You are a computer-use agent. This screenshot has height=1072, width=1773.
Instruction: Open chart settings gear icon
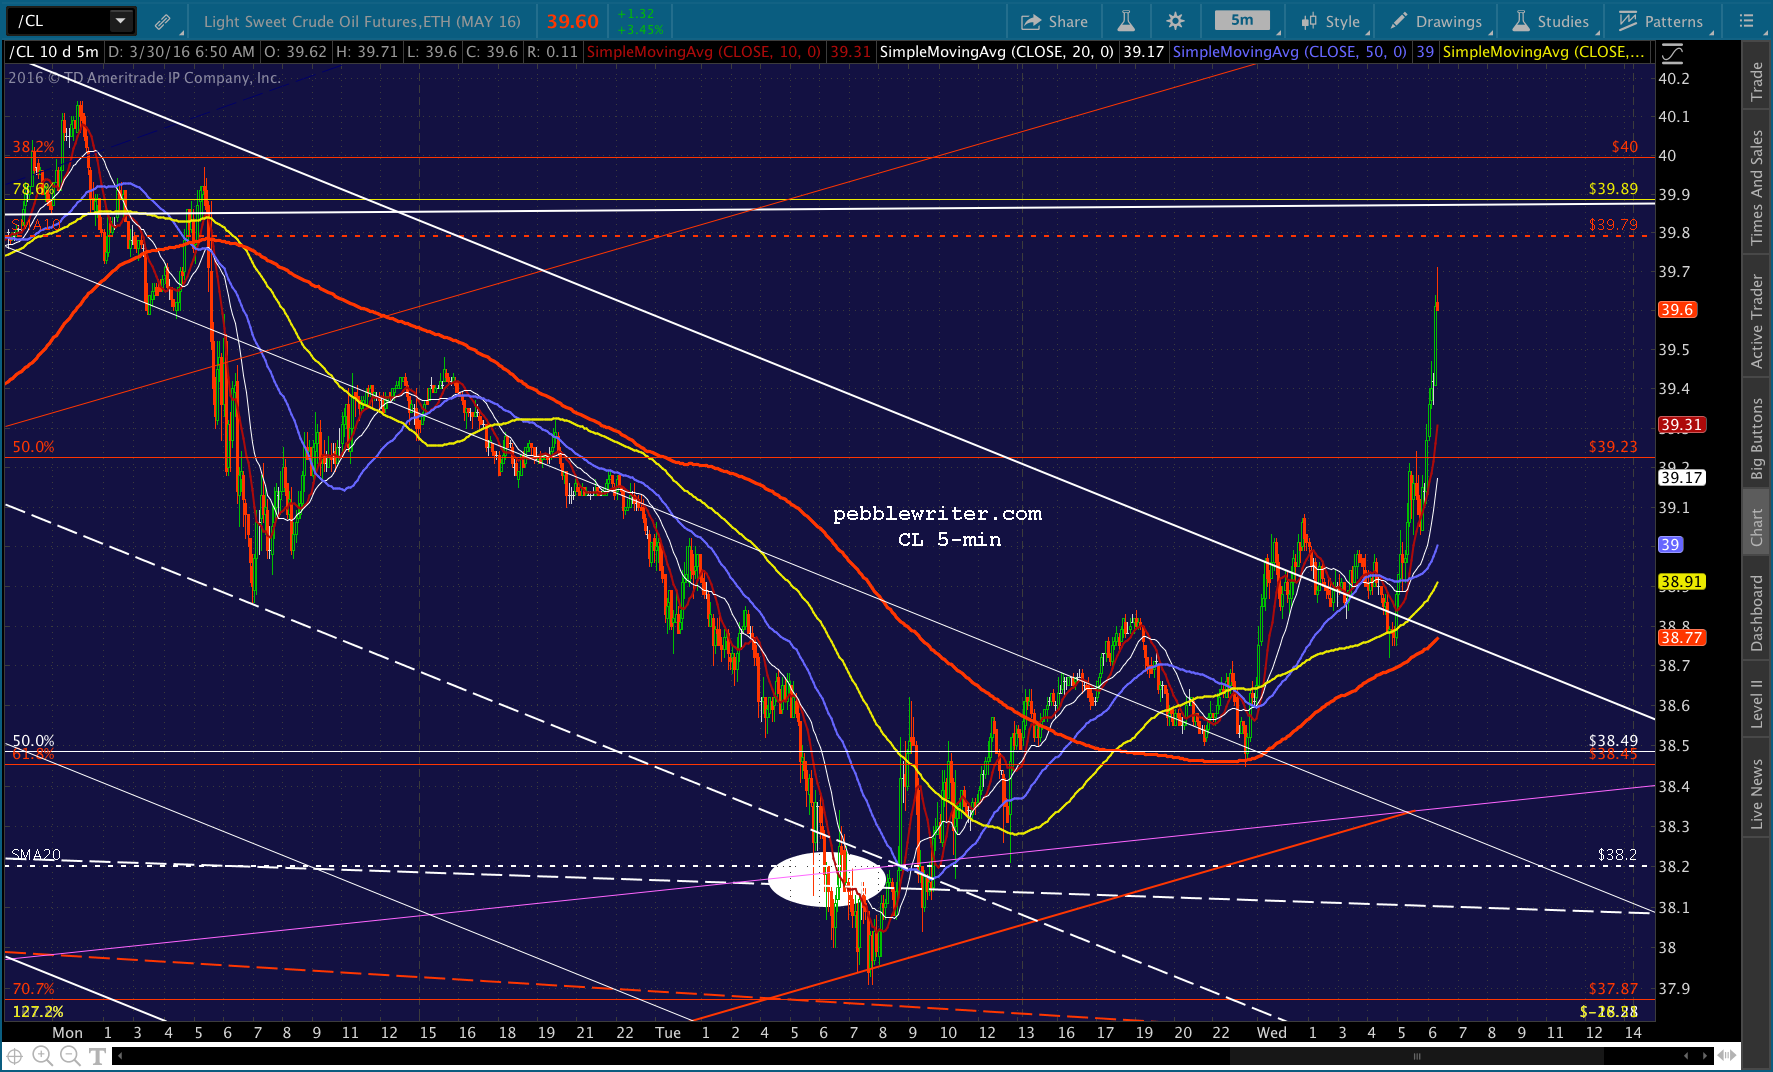coord(1175,21)
